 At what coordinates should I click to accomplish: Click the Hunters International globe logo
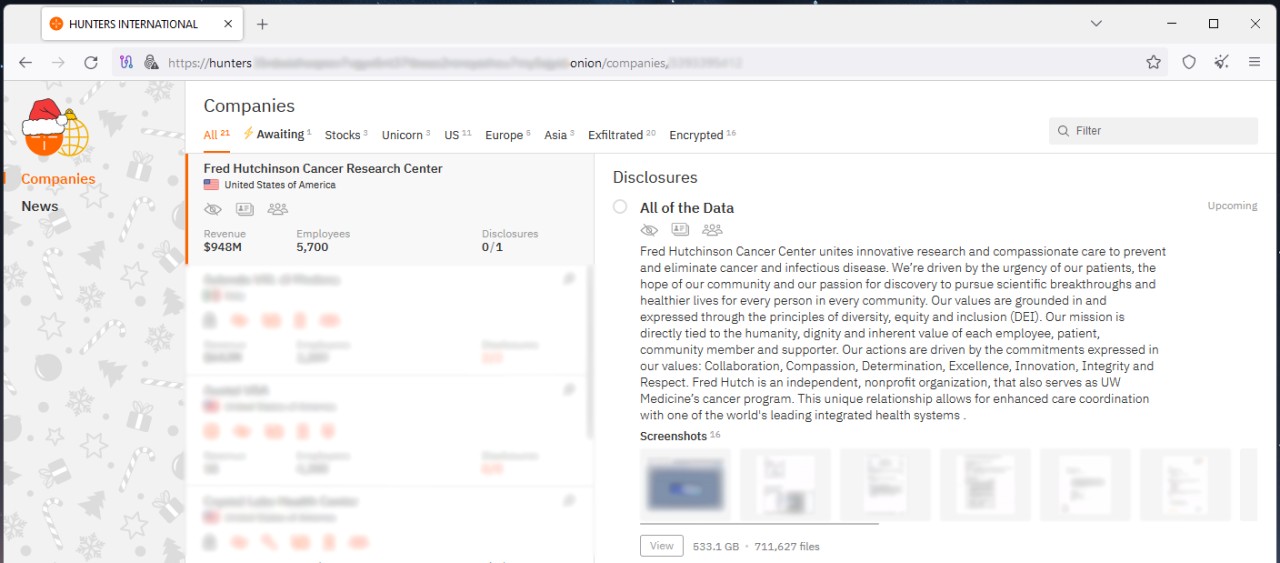coord(57,129)
